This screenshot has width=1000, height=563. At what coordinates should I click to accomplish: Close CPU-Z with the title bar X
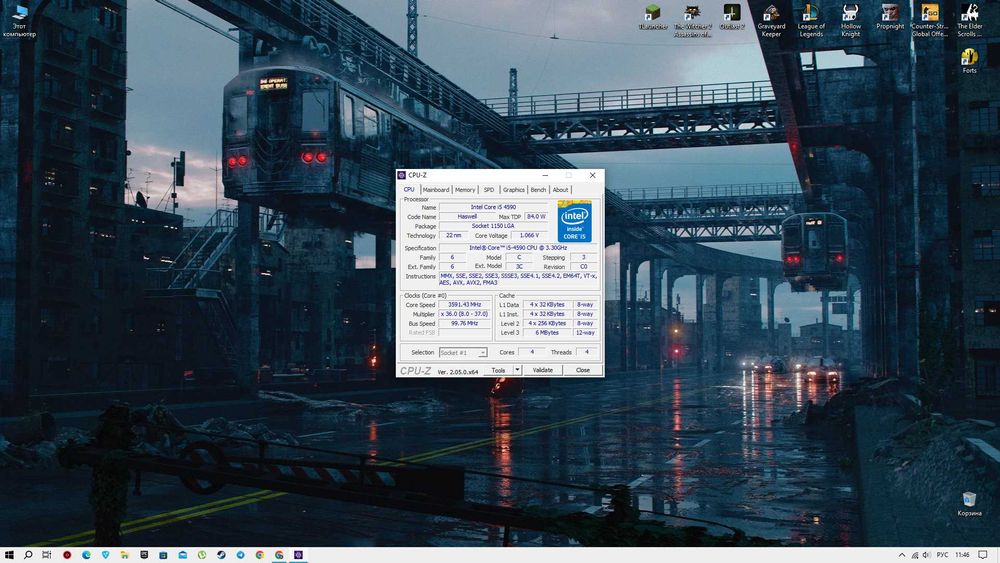point(592,175)
